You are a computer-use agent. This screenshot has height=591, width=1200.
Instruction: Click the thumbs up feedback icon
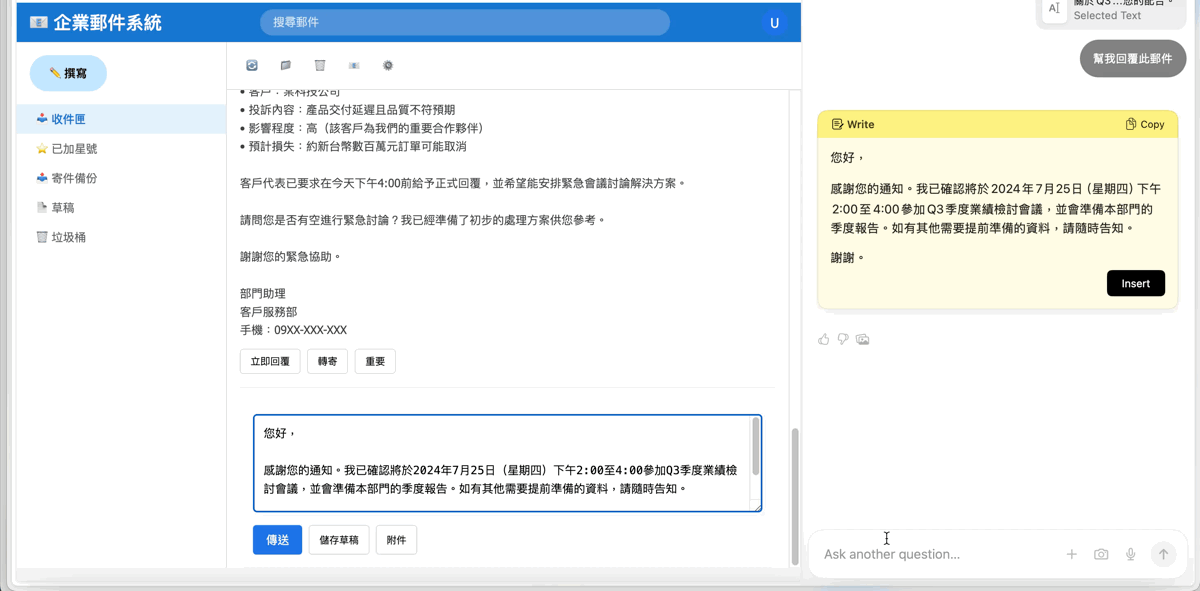(x=824, y=340)
